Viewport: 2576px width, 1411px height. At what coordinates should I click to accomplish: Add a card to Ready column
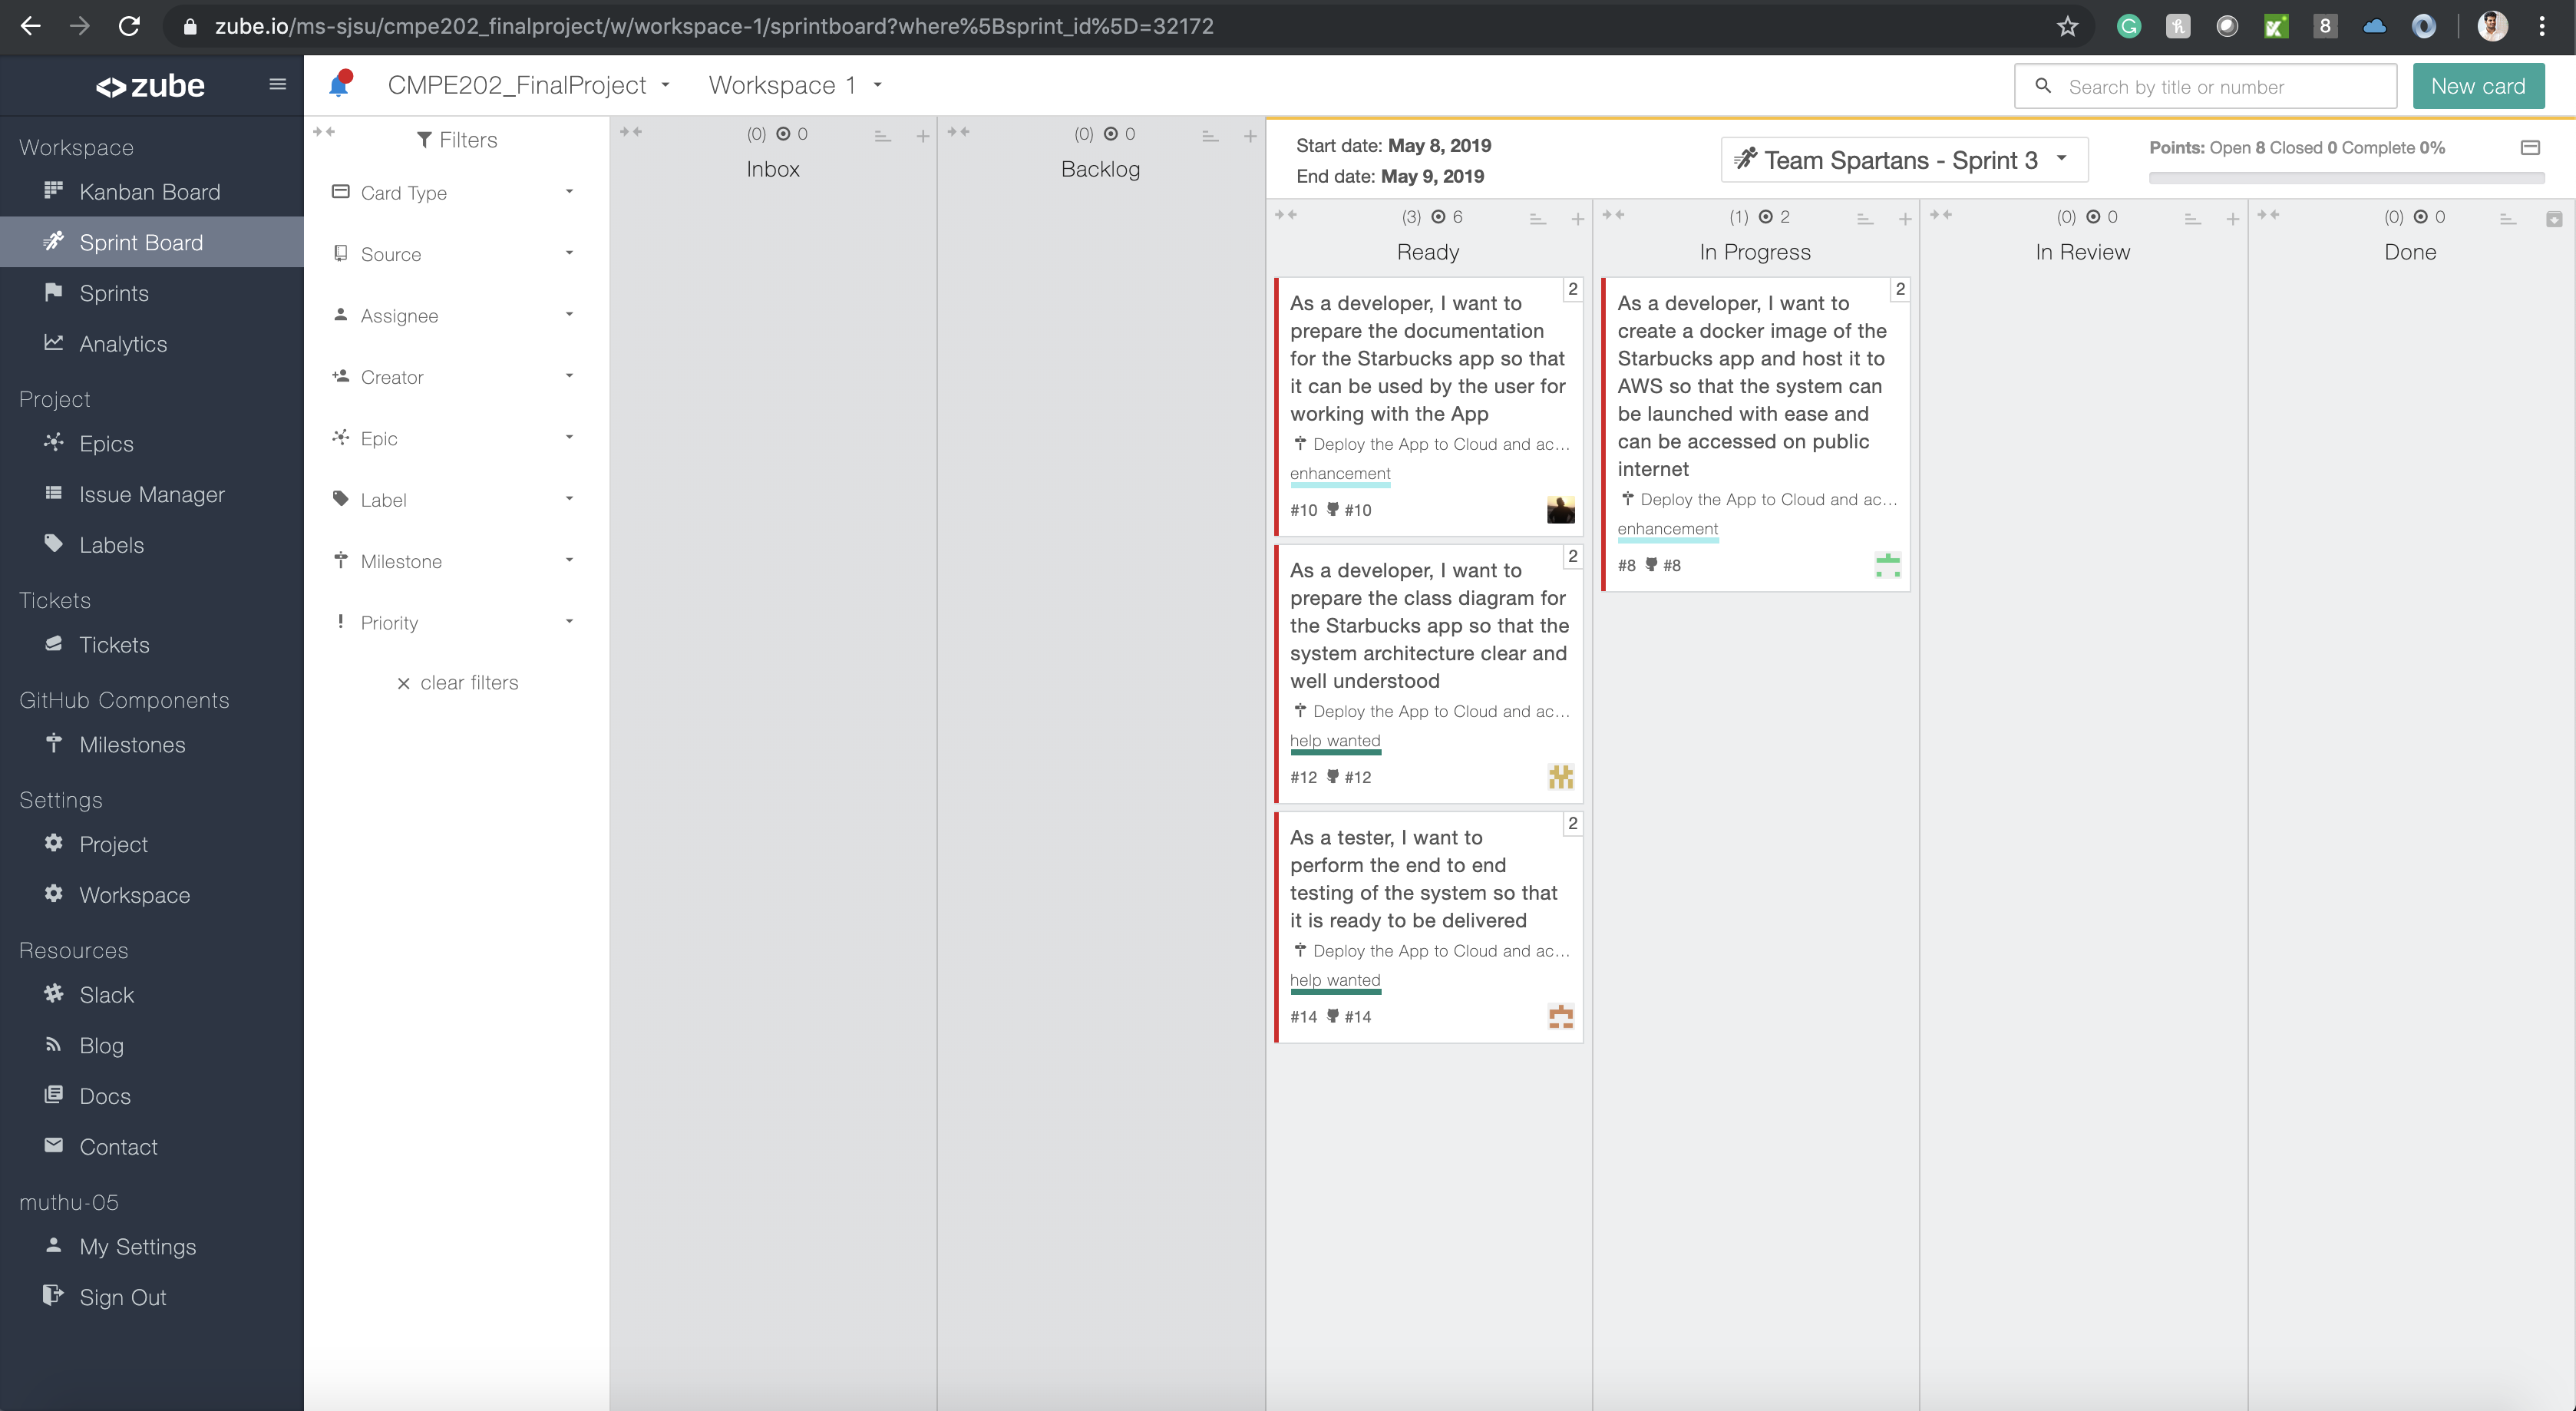click(1577, 219)
